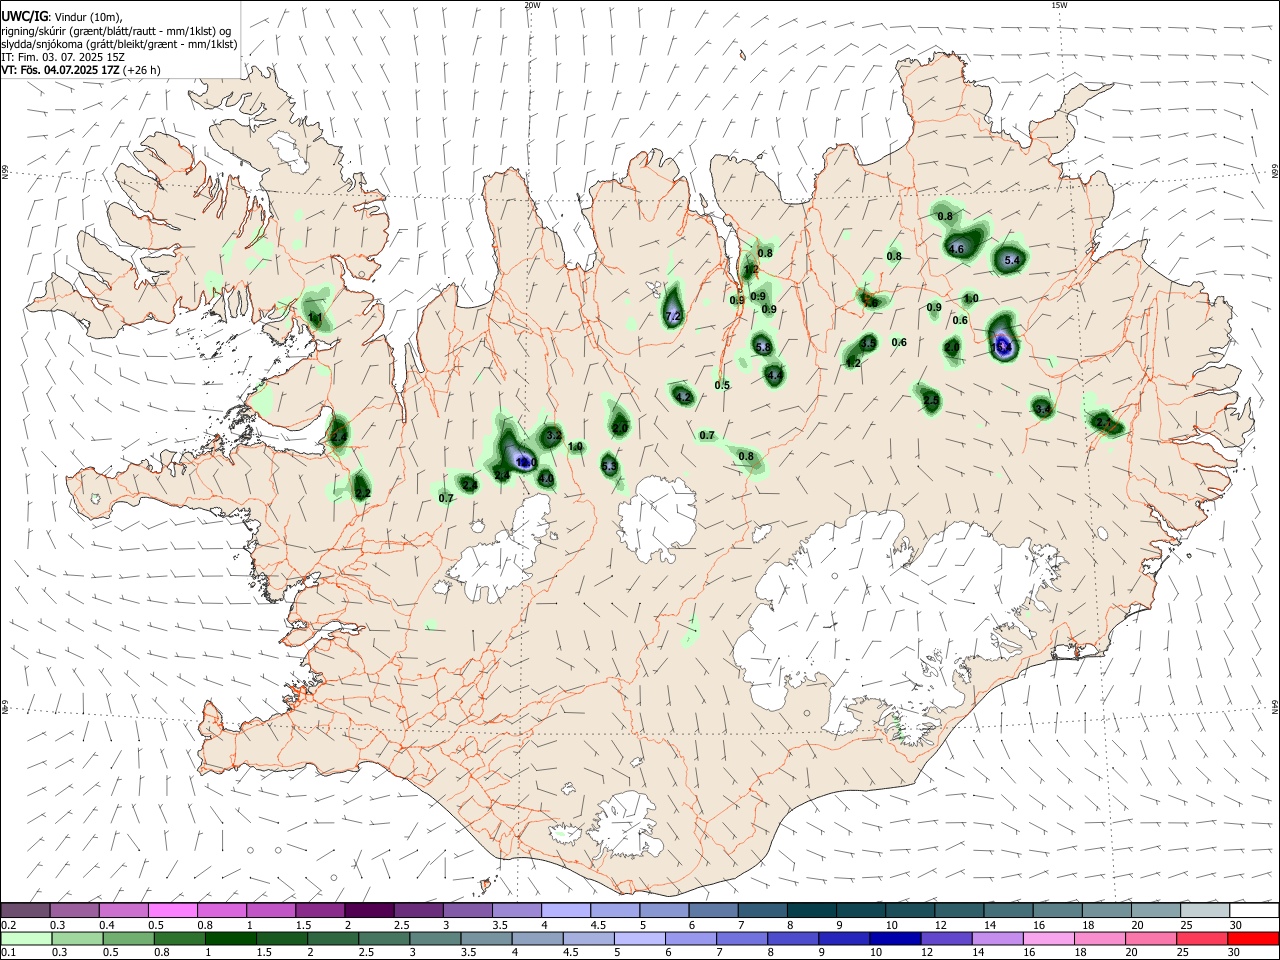This screenshot has height=960, width=1280.
Task: Select the darkest green swatch between 1 and 1.5
Action: 229,939
